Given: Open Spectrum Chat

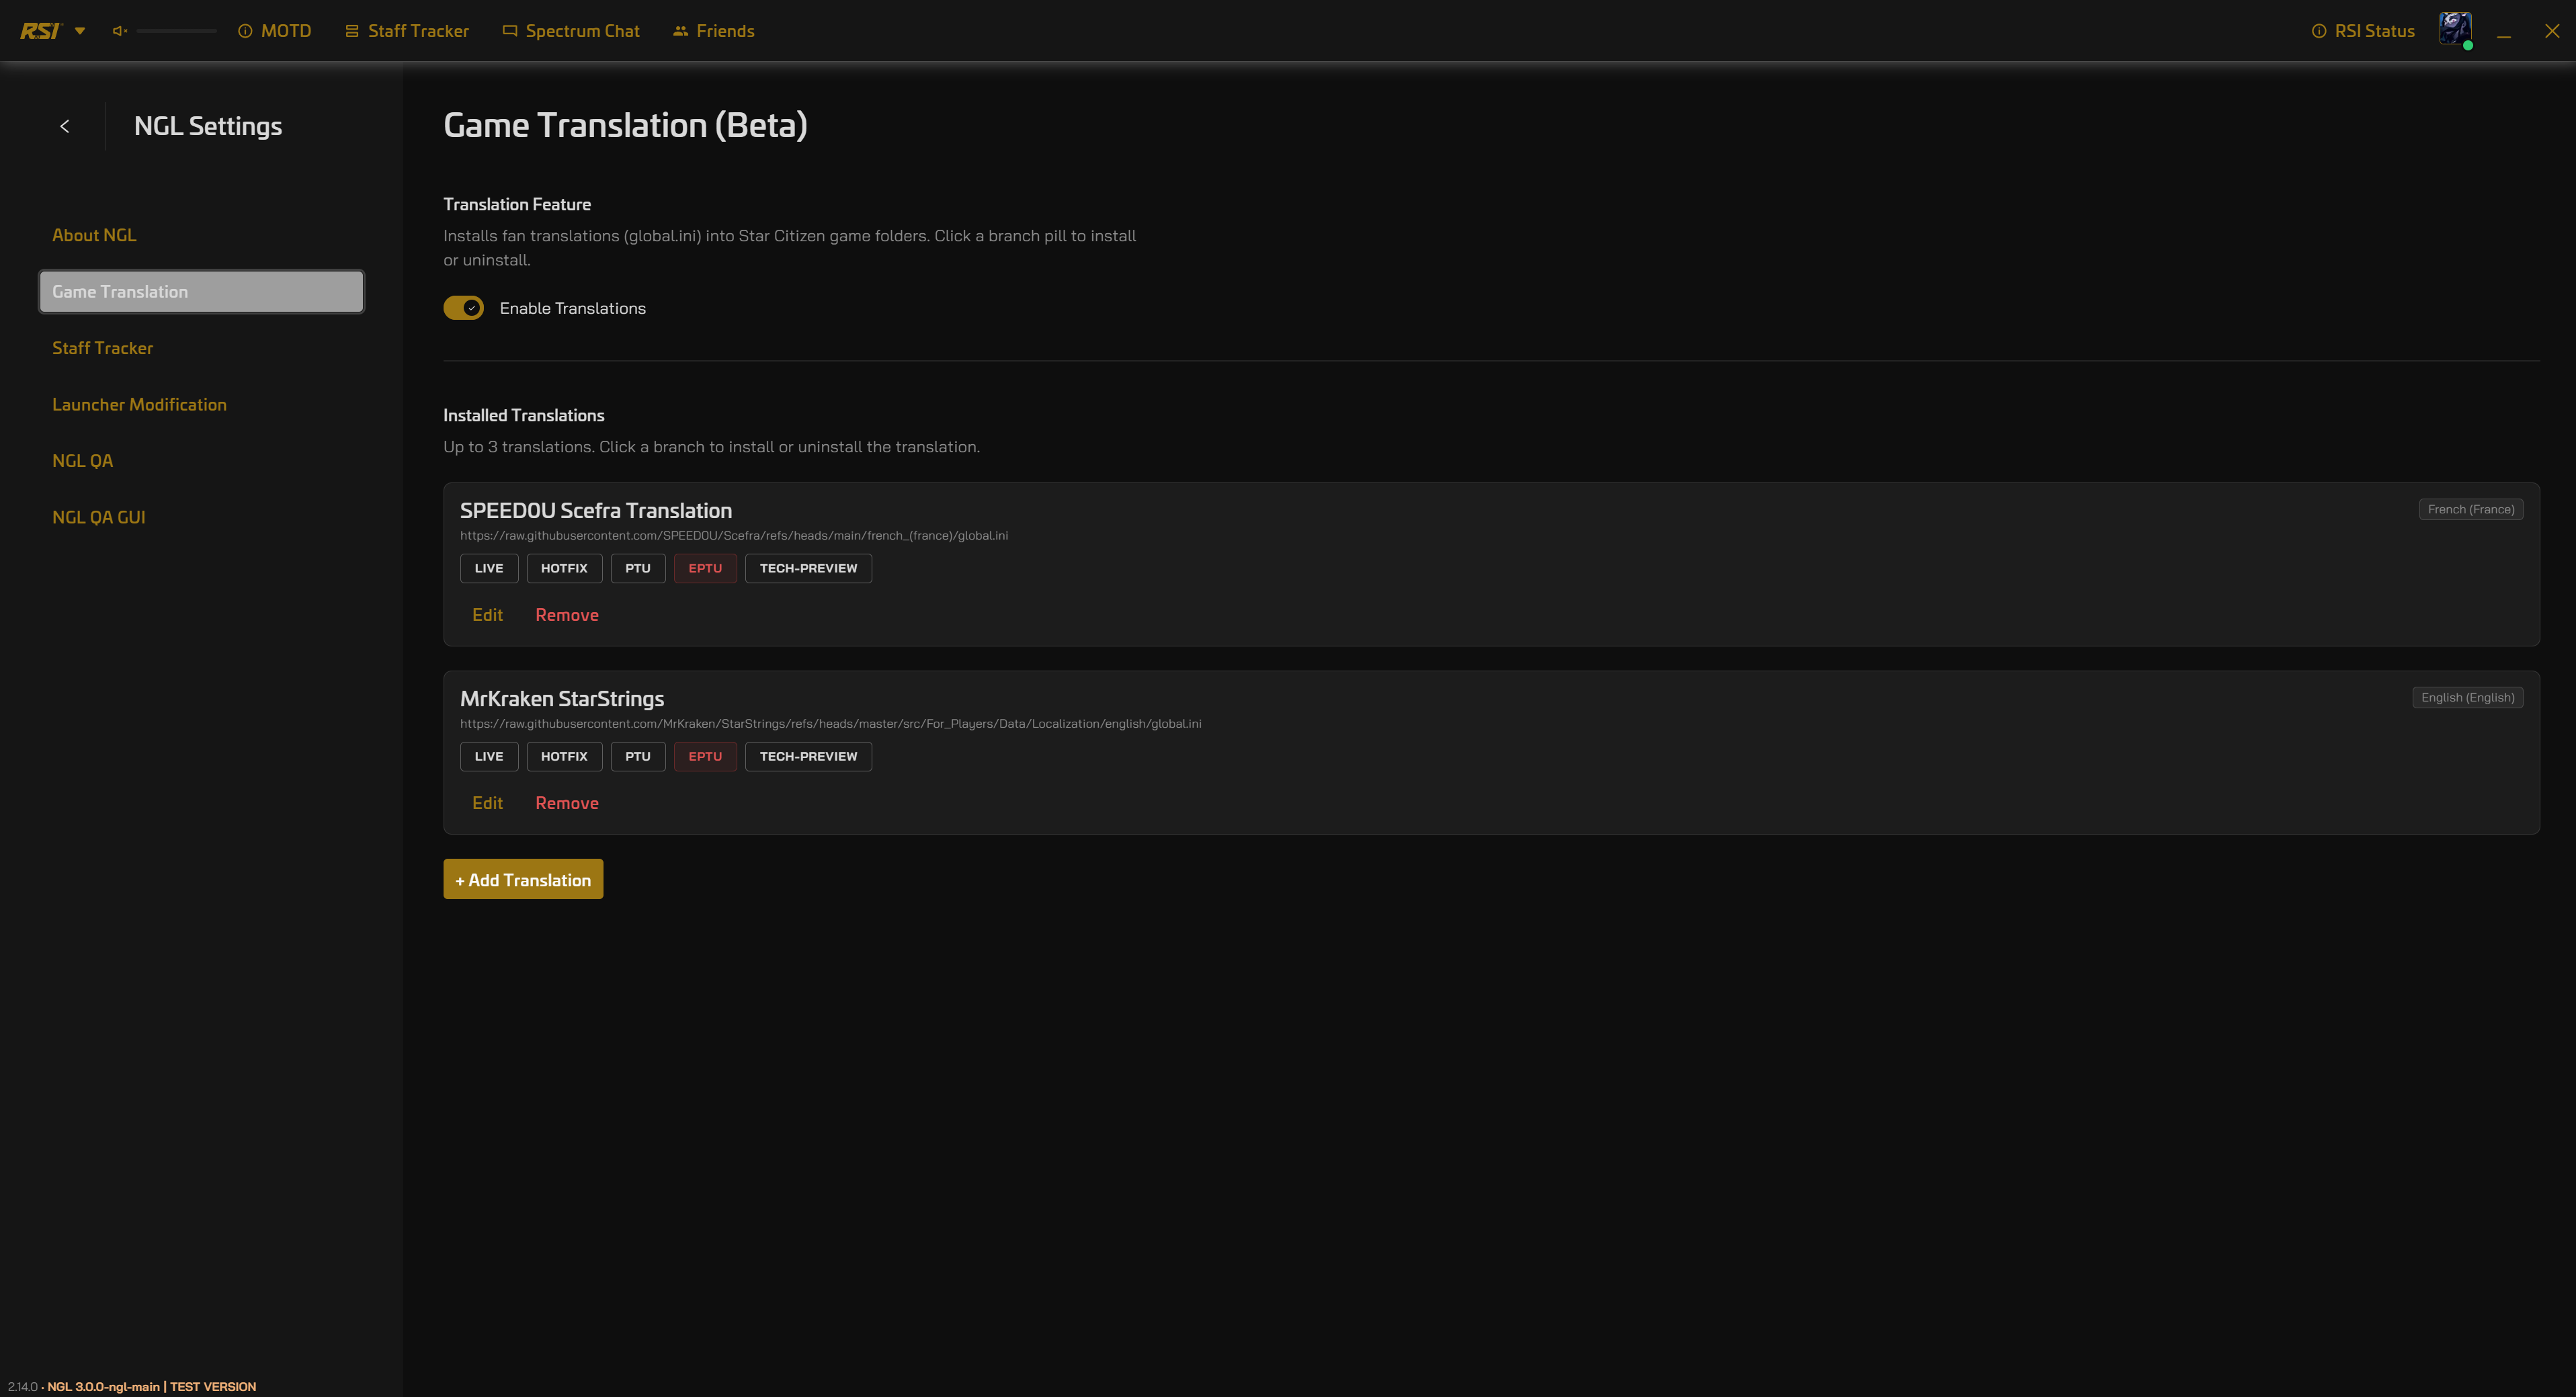Looking at the screenshot, I should 571,31.
